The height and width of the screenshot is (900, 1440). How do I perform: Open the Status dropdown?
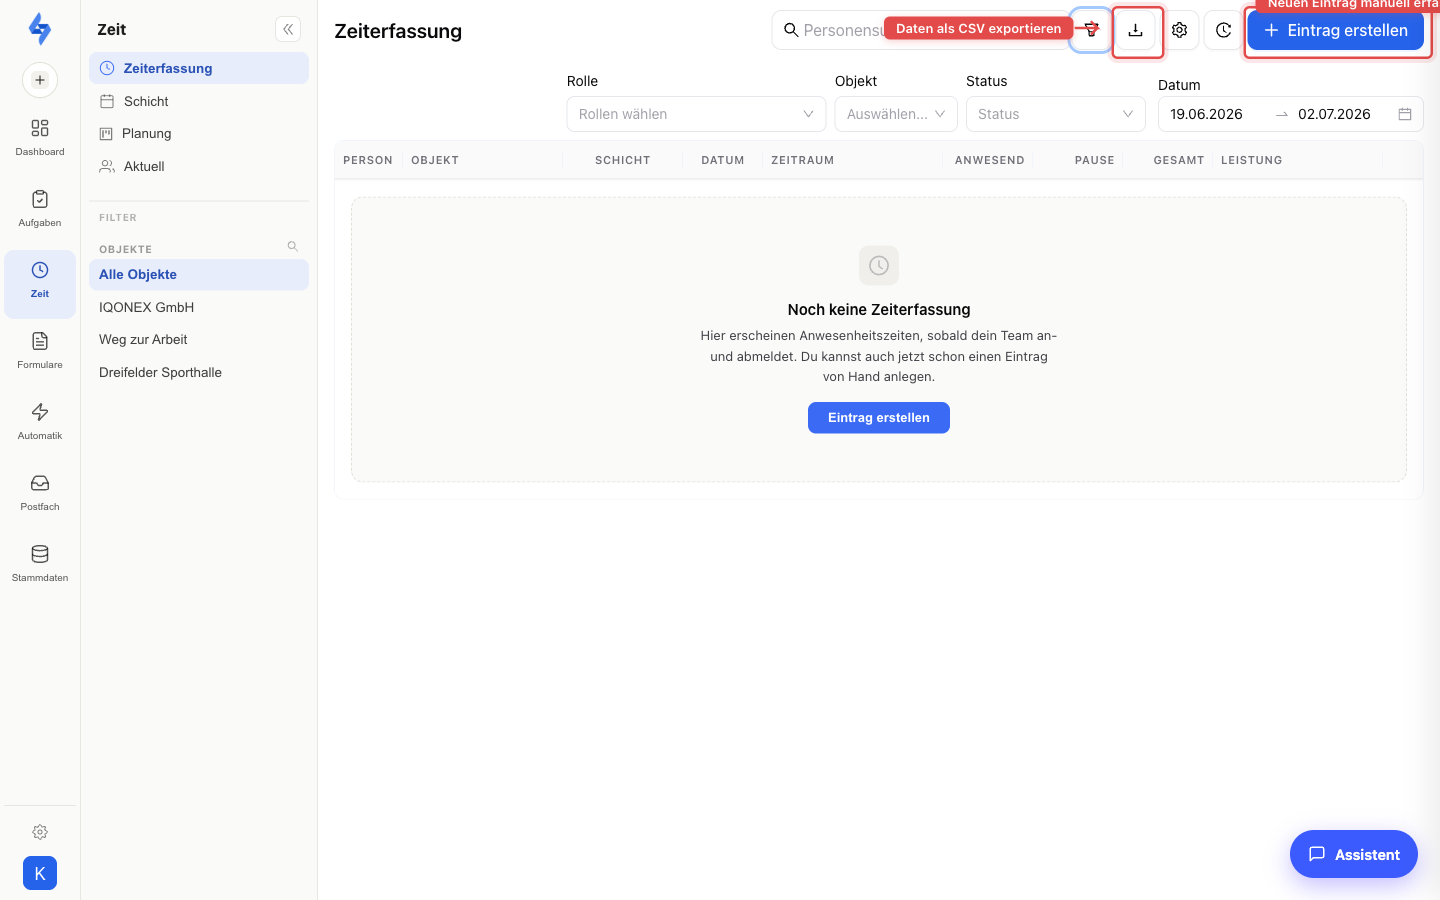click(x=1056, y=114)
